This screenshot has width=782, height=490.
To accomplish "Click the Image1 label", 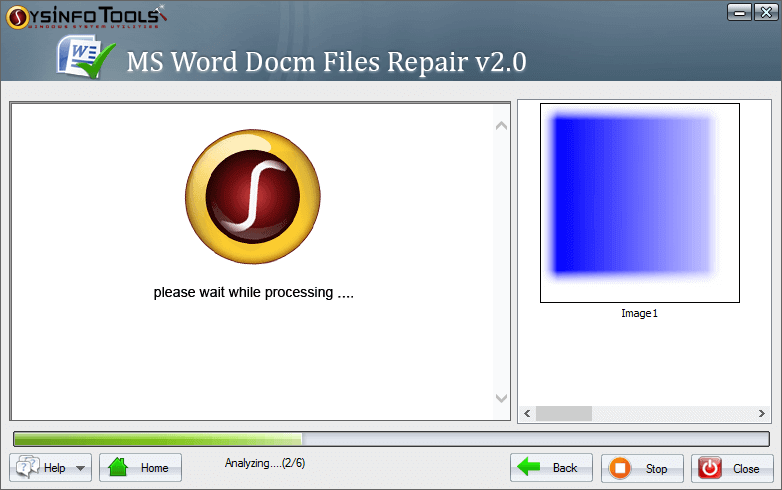I will tap(639, 314).
